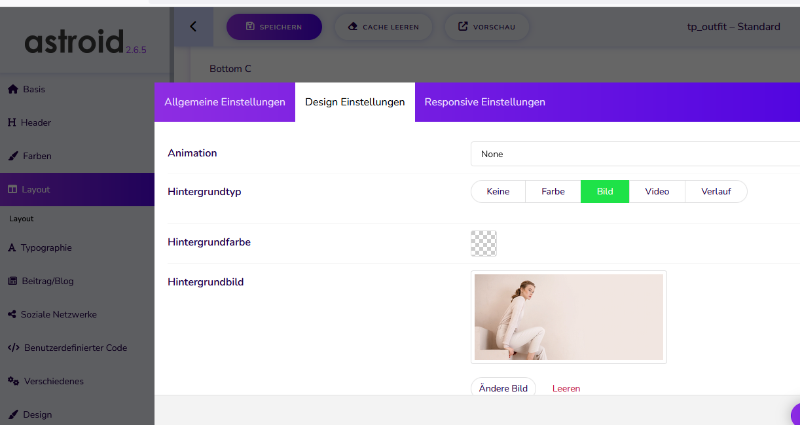Select Keine background type
This screenshot has height=425, width=800.
pyautogui.click(x=498, y=191)
